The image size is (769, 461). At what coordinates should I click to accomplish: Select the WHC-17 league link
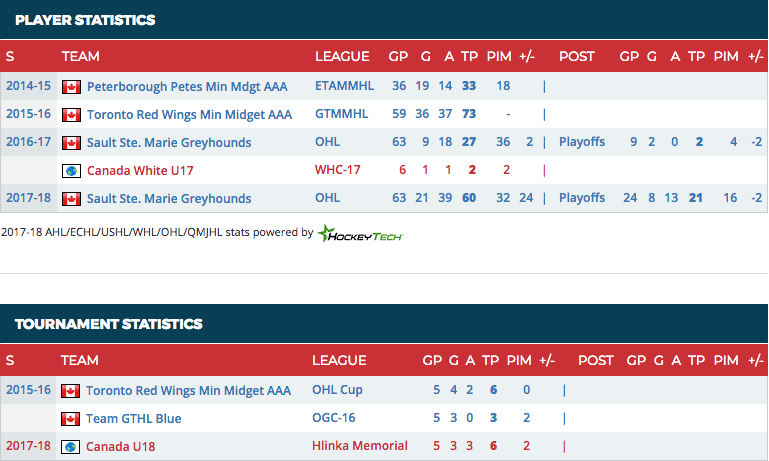pyautogui.click(x=338, y=171)
